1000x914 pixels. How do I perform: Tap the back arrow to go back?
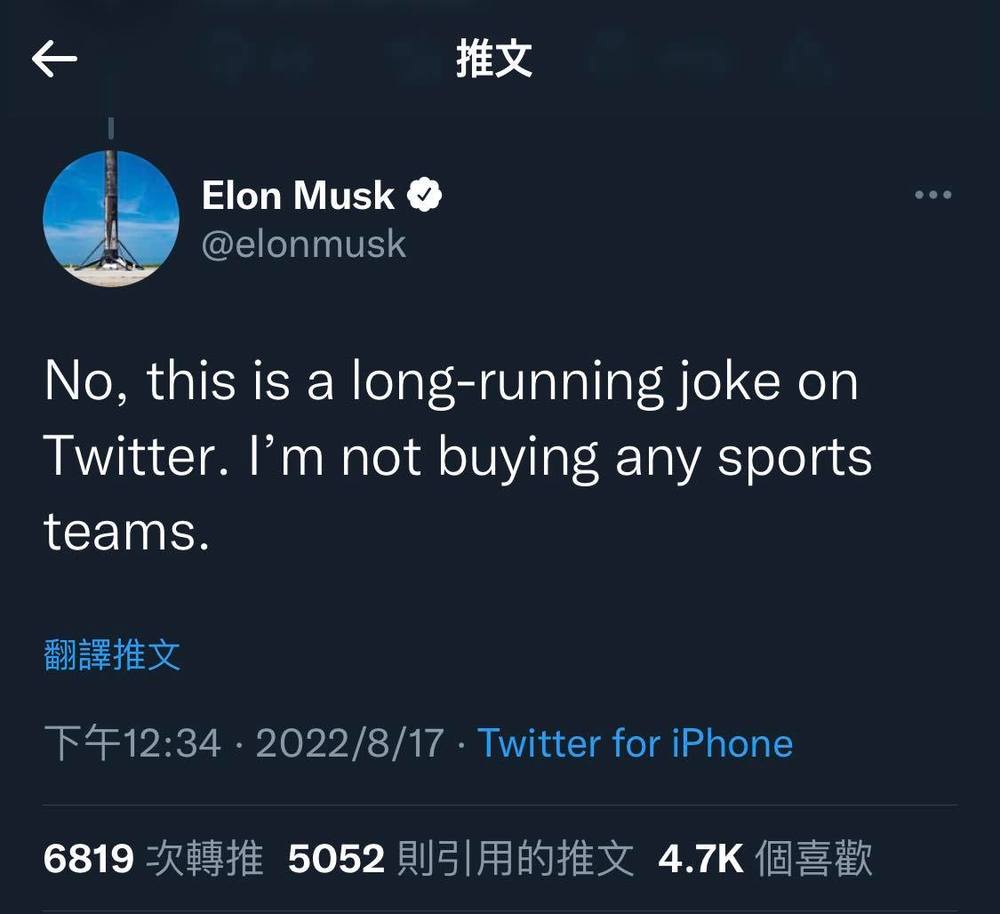pos(52,59)
